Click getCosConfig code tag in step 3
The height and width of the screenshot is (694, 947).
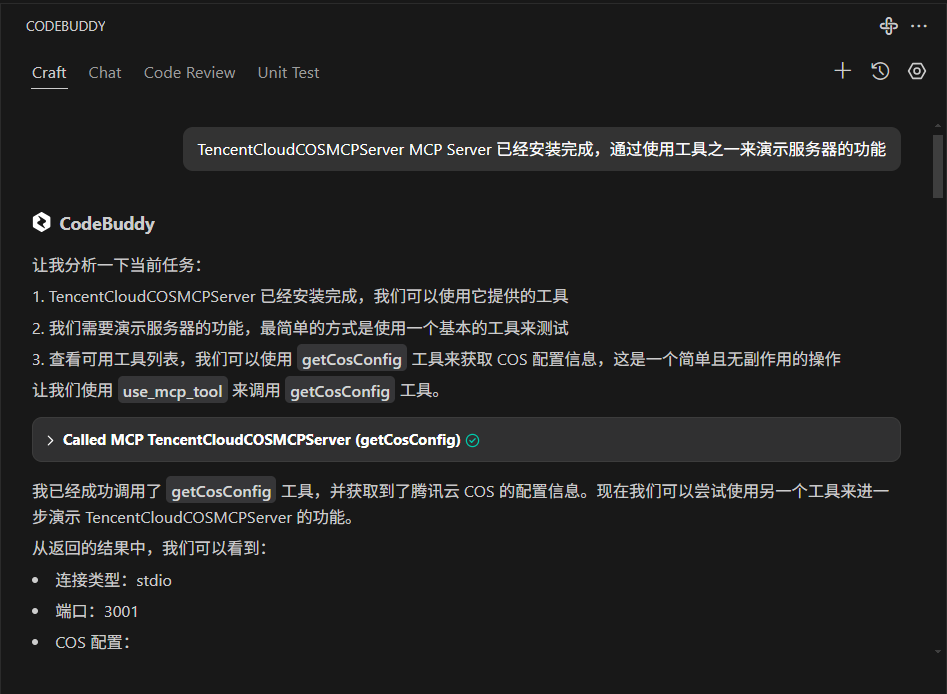point(352,359)
